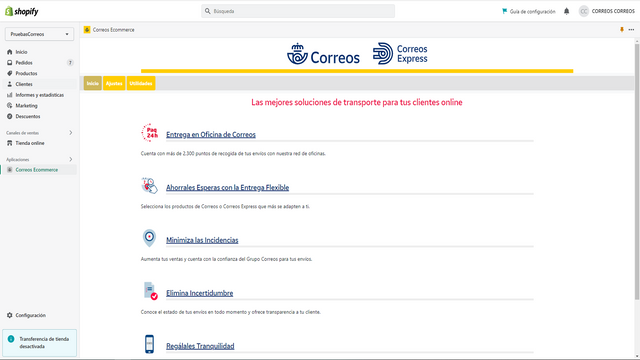Click the location pin Incidencias icon
640x360 pixels.
point(149,238)
